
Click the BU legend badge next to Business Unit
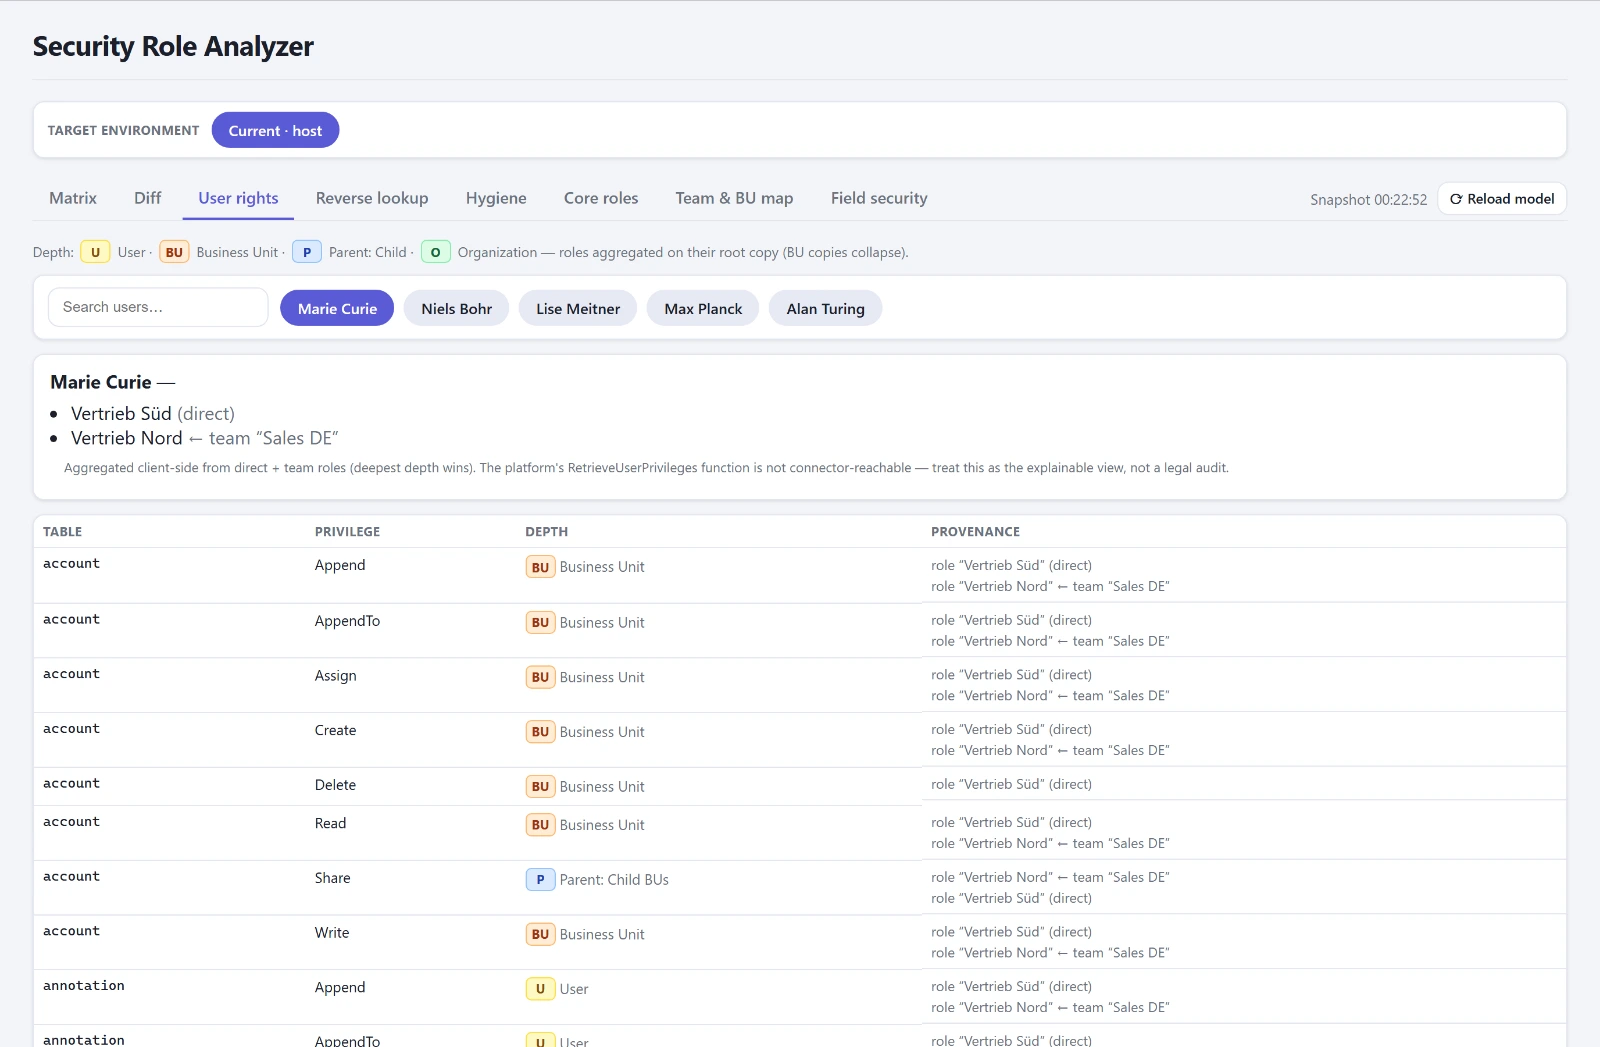pos(174,252)
